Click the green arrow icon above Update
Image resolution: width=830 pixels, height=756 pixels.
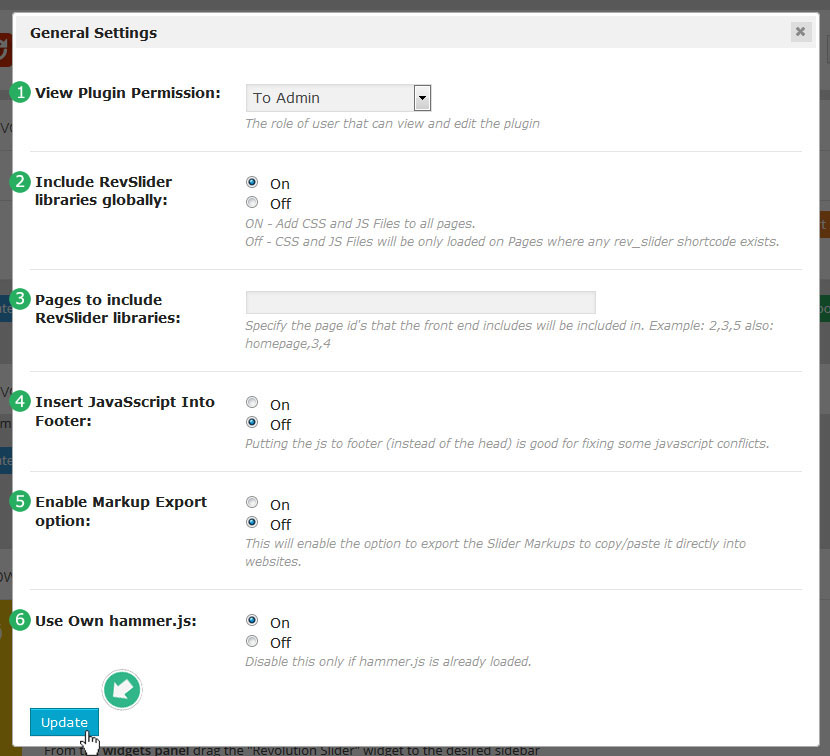click(123, 689)
